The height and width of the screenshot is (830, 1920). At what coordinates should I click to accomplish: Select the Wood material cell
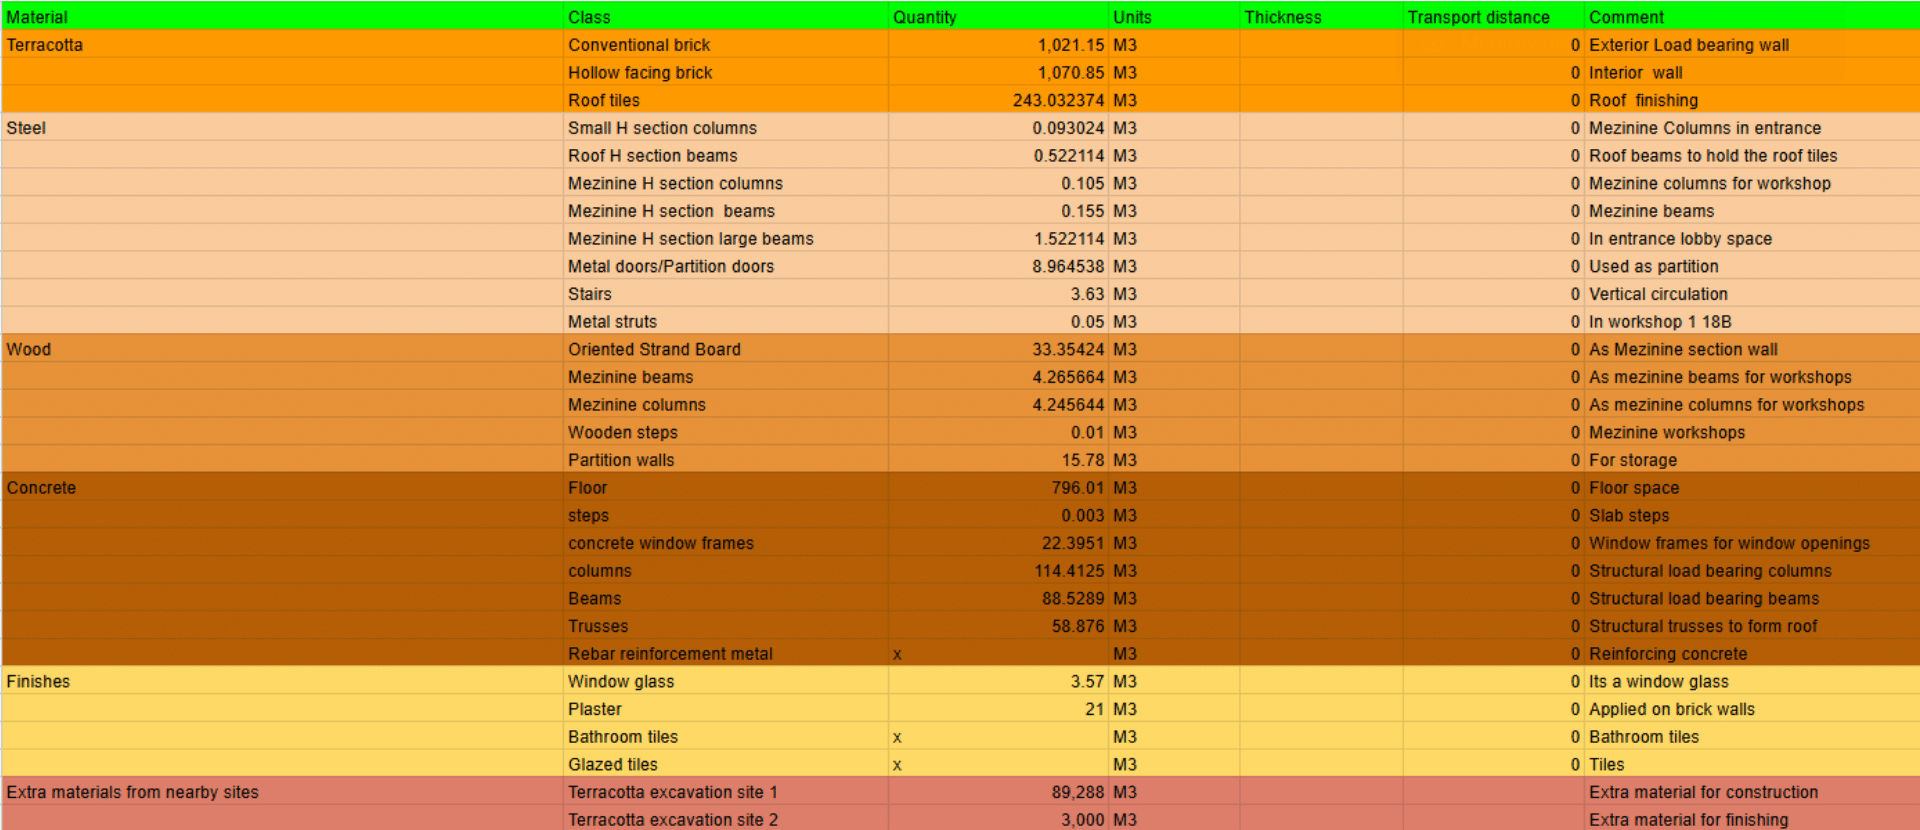pos(283,349)
